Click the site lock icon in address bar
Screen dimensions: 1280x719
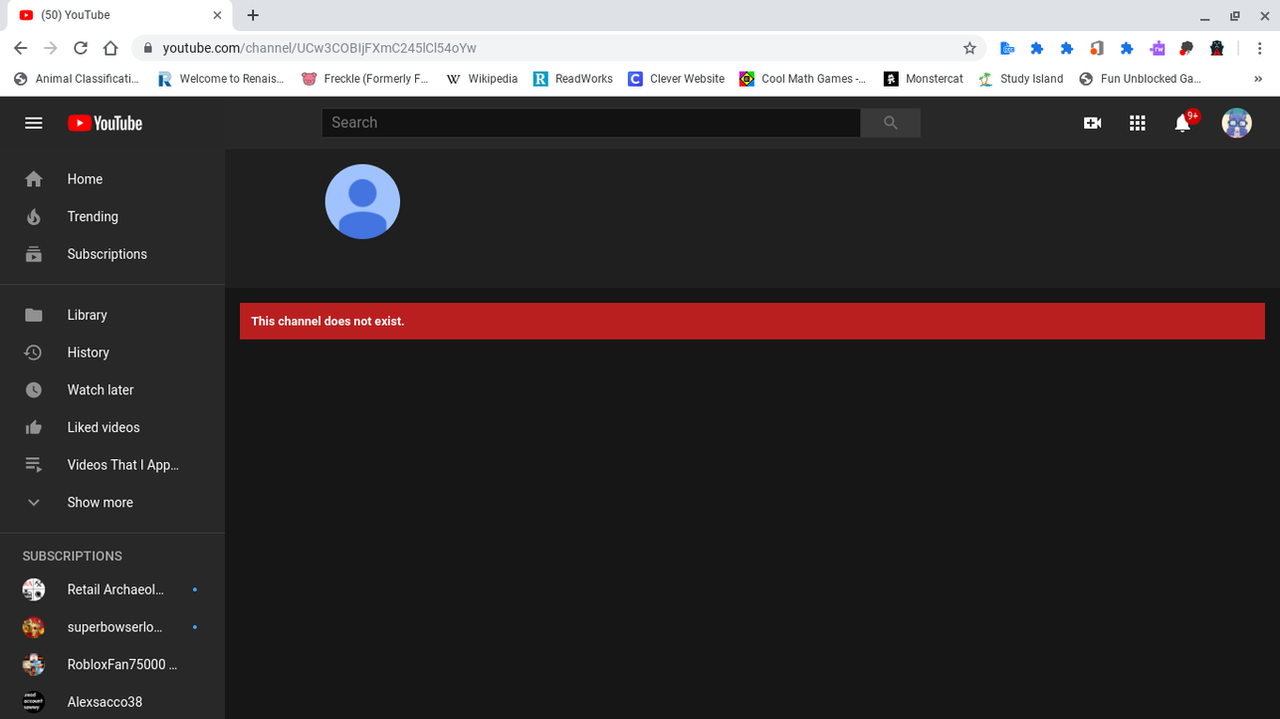[147, 48]
